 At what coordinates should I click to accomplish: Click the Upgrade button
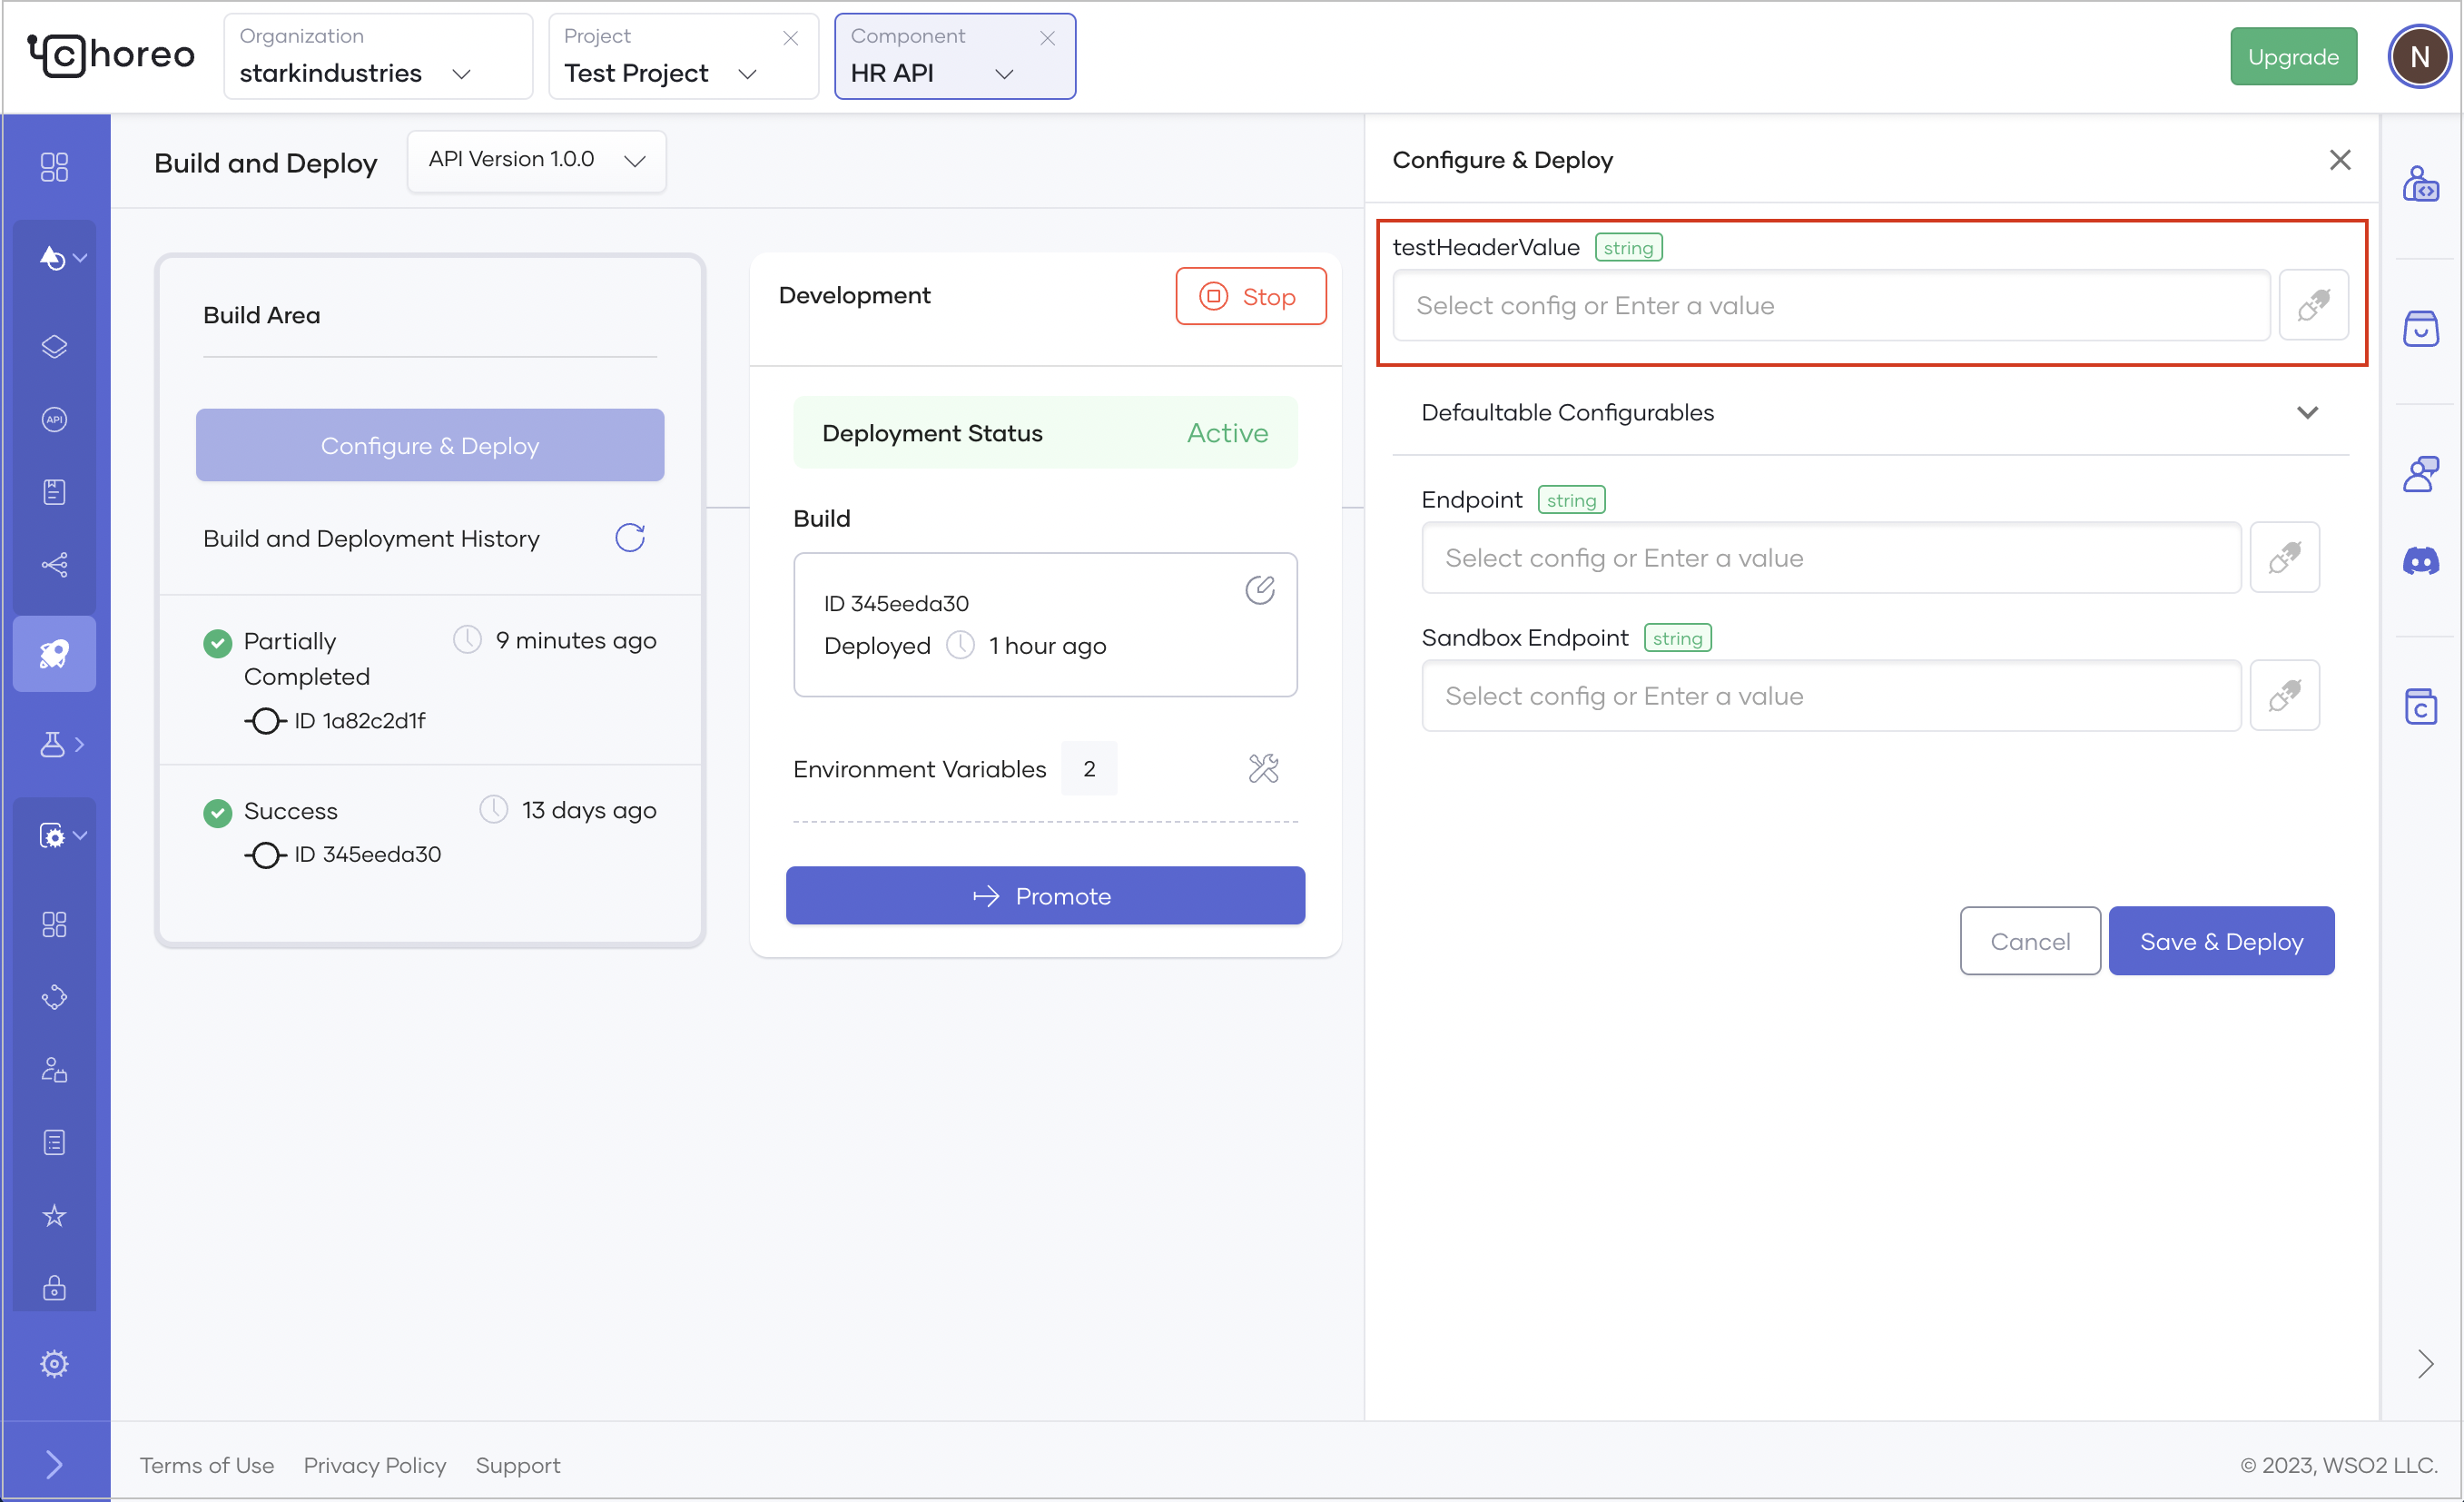(x=2293, y=57)
